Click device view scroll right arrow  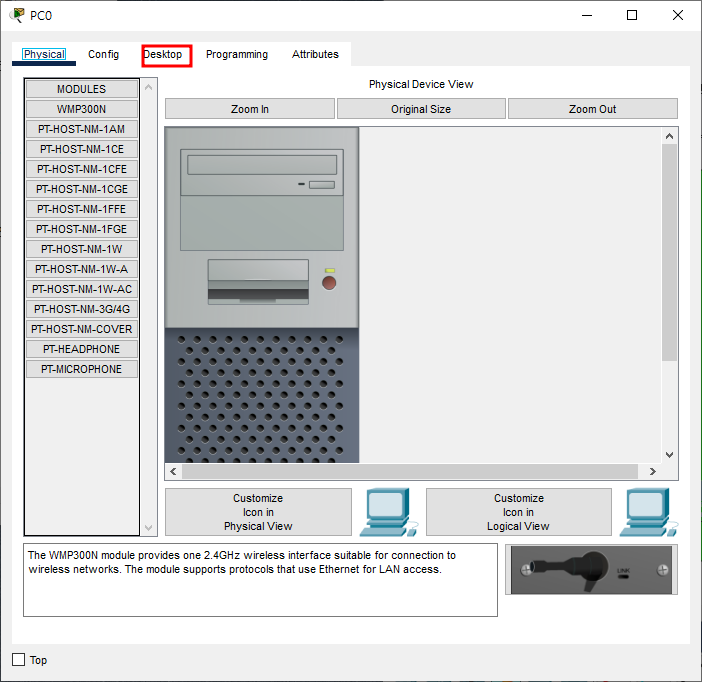(x=653, y=471)
